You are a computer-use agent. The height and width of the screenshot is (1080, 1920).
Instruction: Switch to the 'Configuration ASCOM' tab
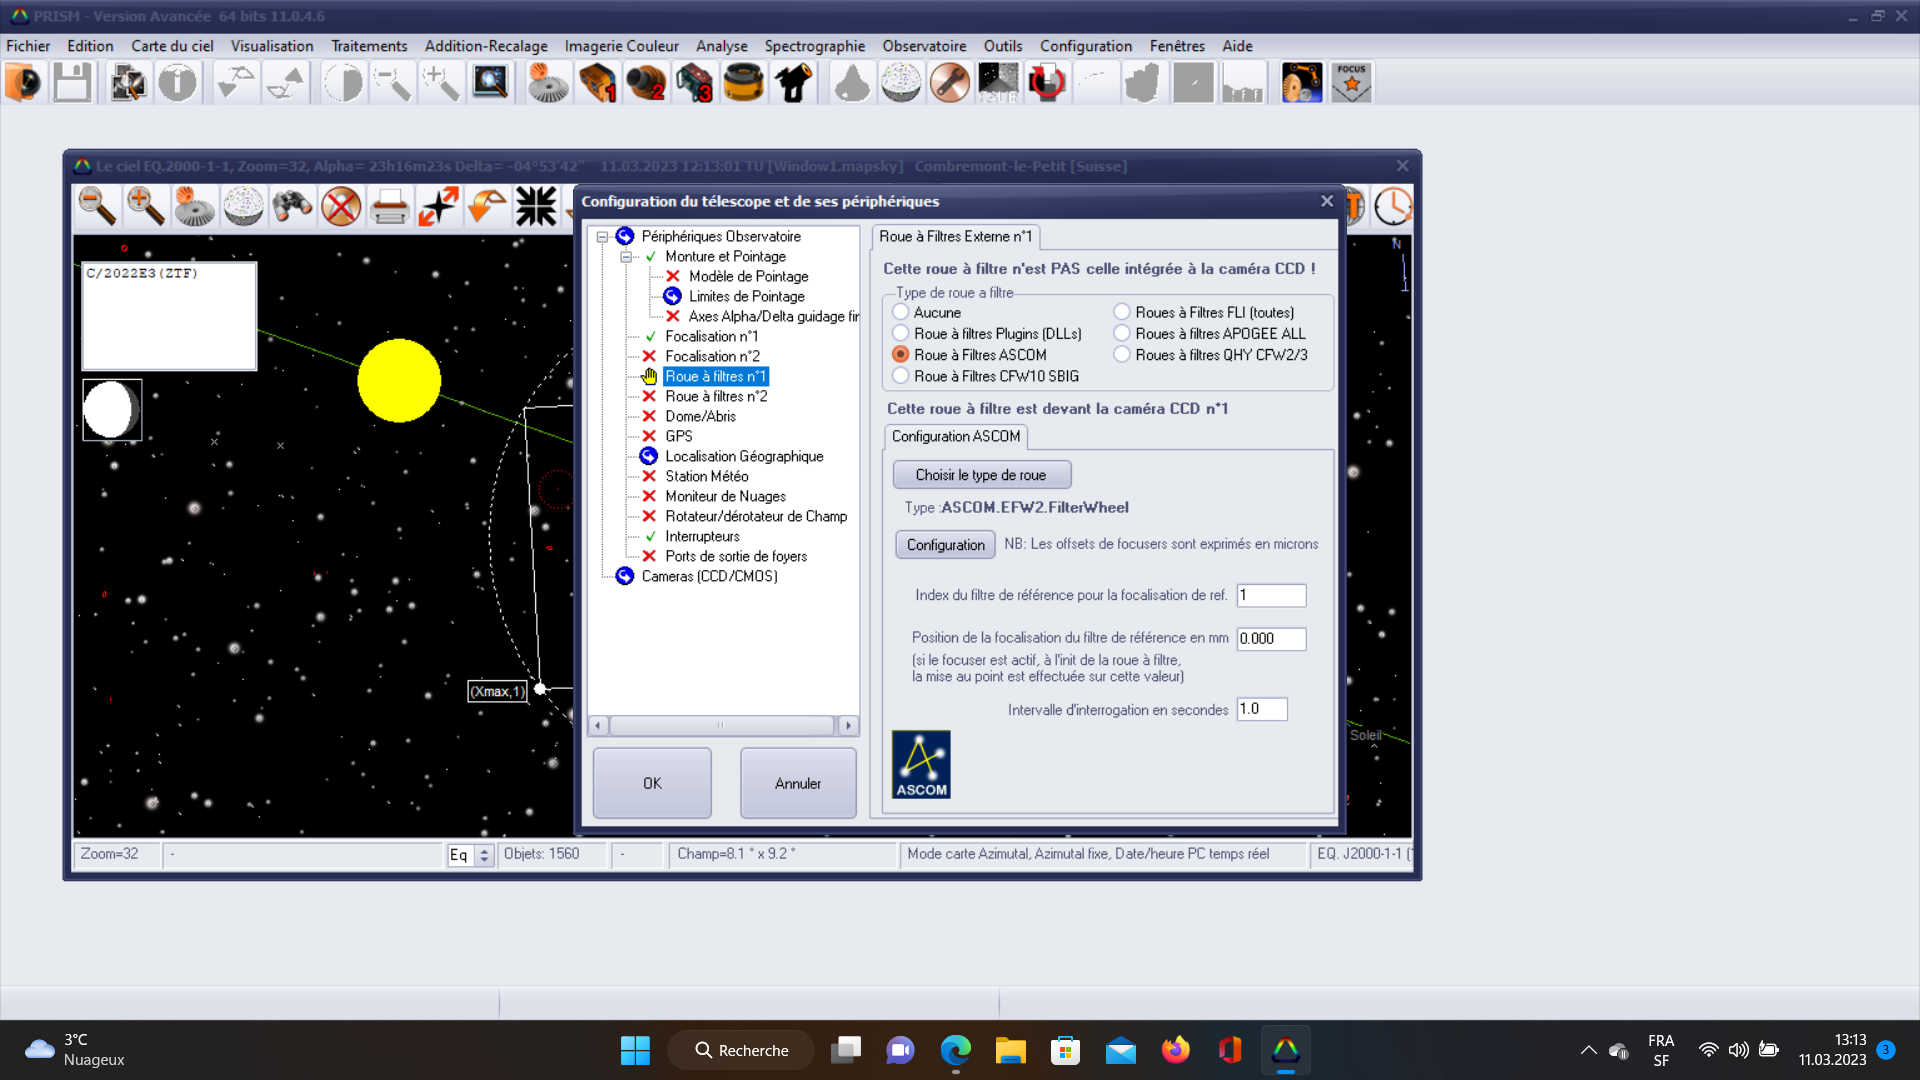pyautogui.click(x=955, y=437)
